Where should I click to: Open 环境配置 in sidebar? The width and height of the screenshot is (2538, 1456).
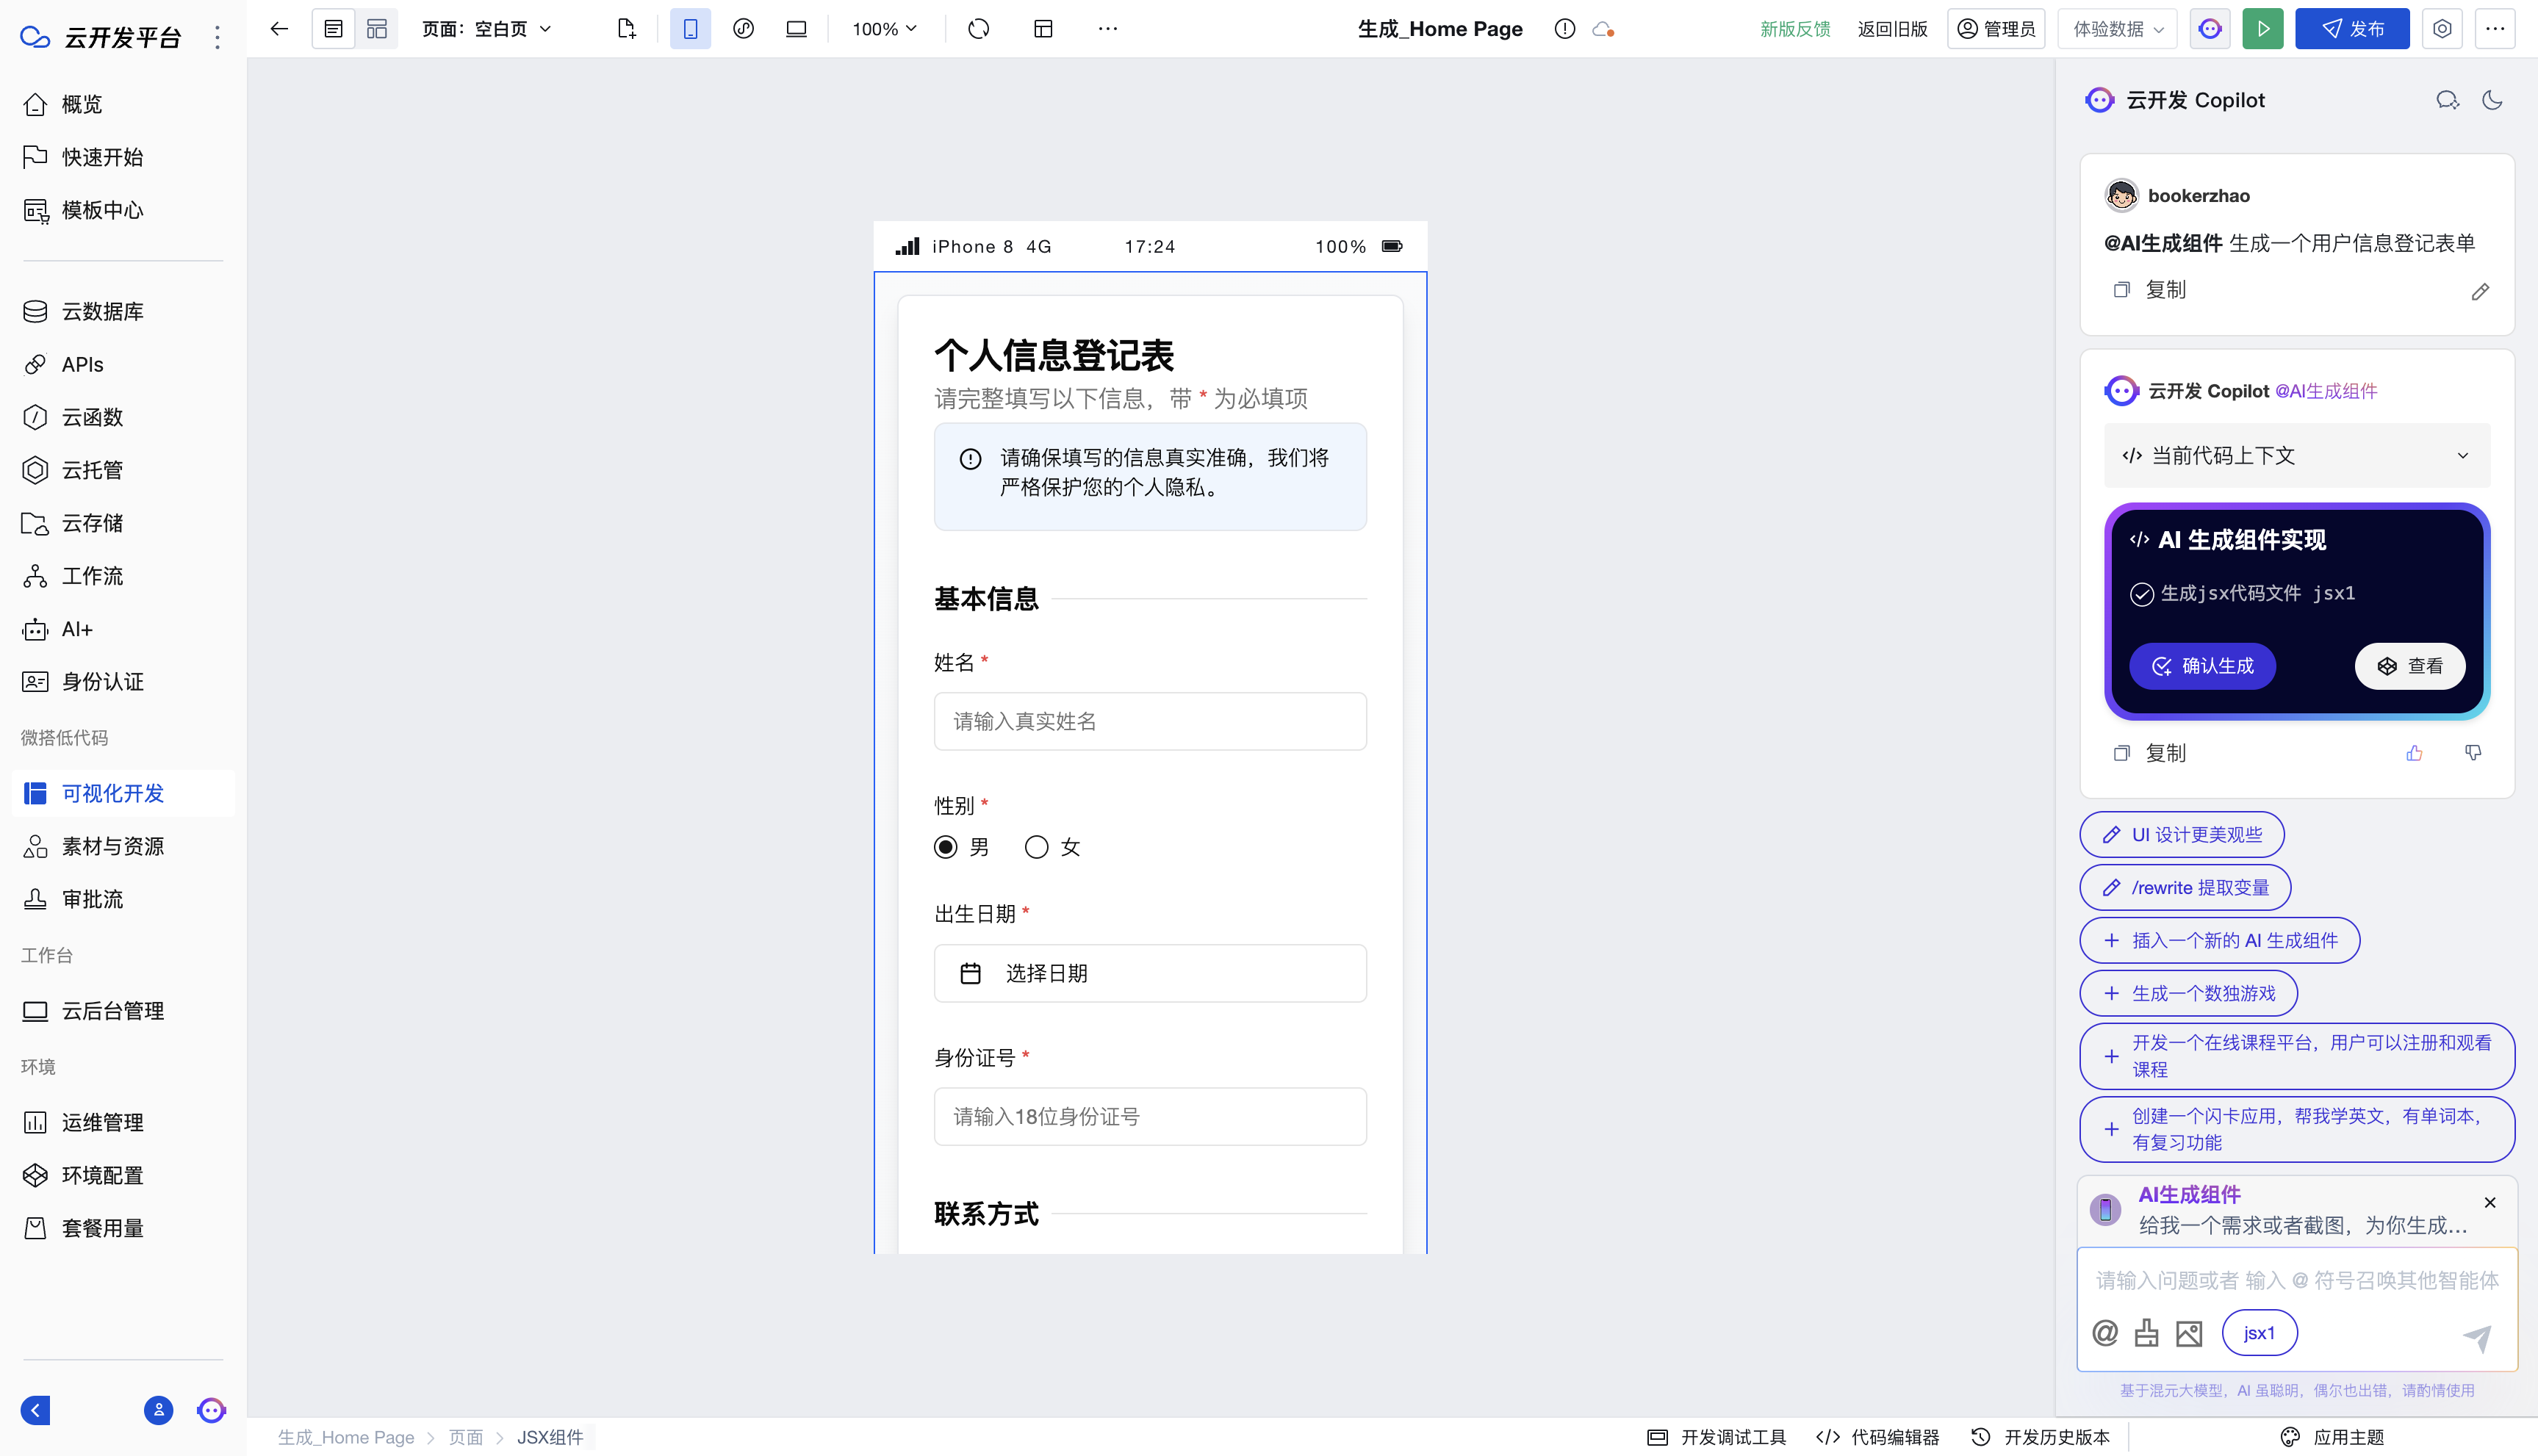pos(123,1175)
